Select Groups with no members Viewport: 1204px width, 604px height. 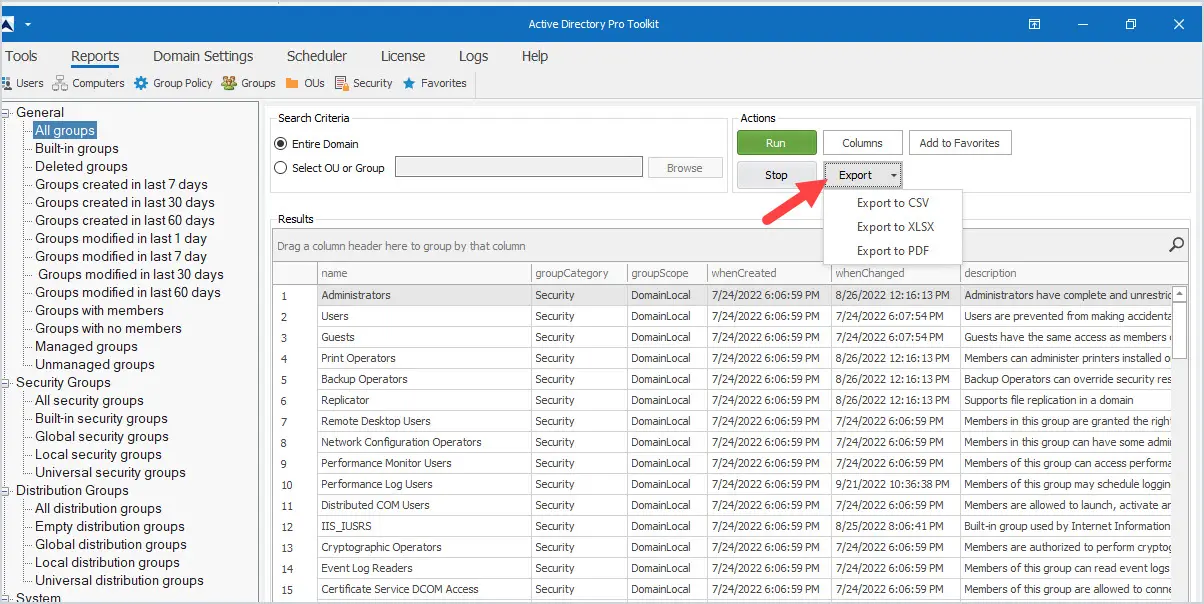click(108, 328)
